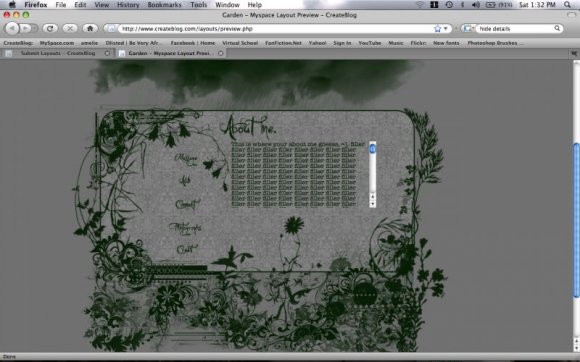Reload the page with the refresh button
The image size is (580, 362).
pyautogui.click(x=50, y=28)
